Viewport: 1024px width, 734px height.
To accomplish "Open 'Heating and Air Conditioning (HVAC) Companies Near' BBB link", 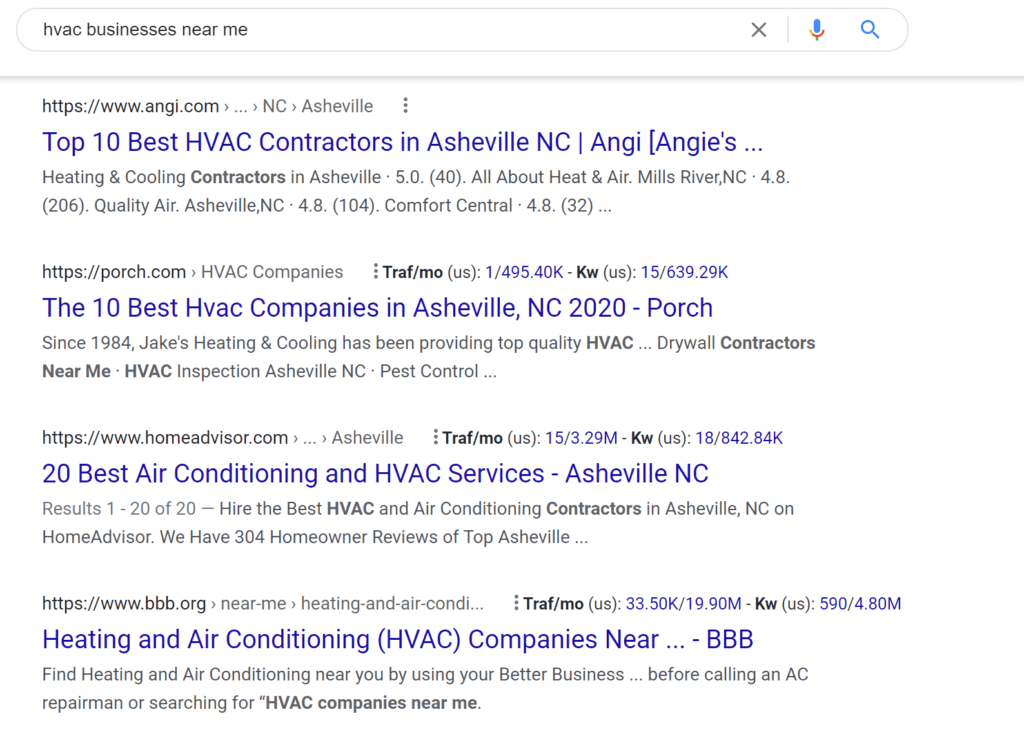I will [398, 639].
